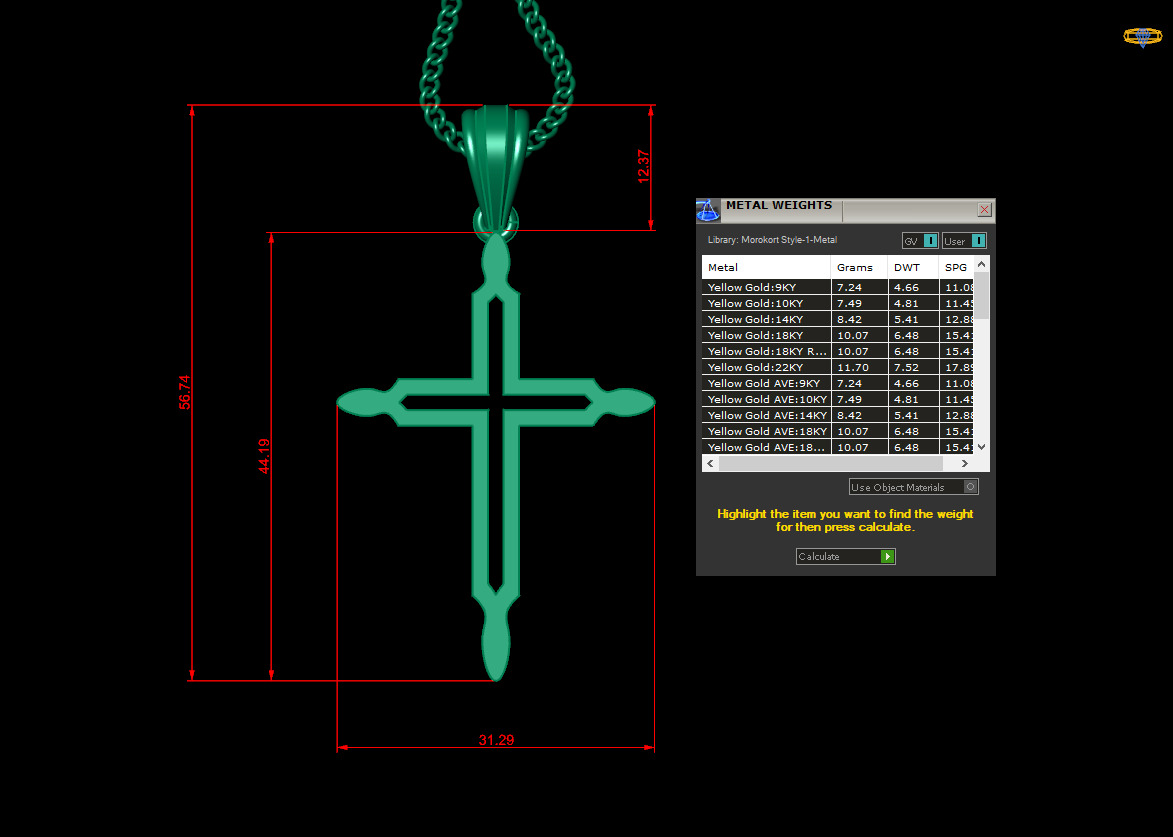Select the Yellow Gold AVE:9KY row
This screenshot has width=1173, height=837.
[838, 383]
